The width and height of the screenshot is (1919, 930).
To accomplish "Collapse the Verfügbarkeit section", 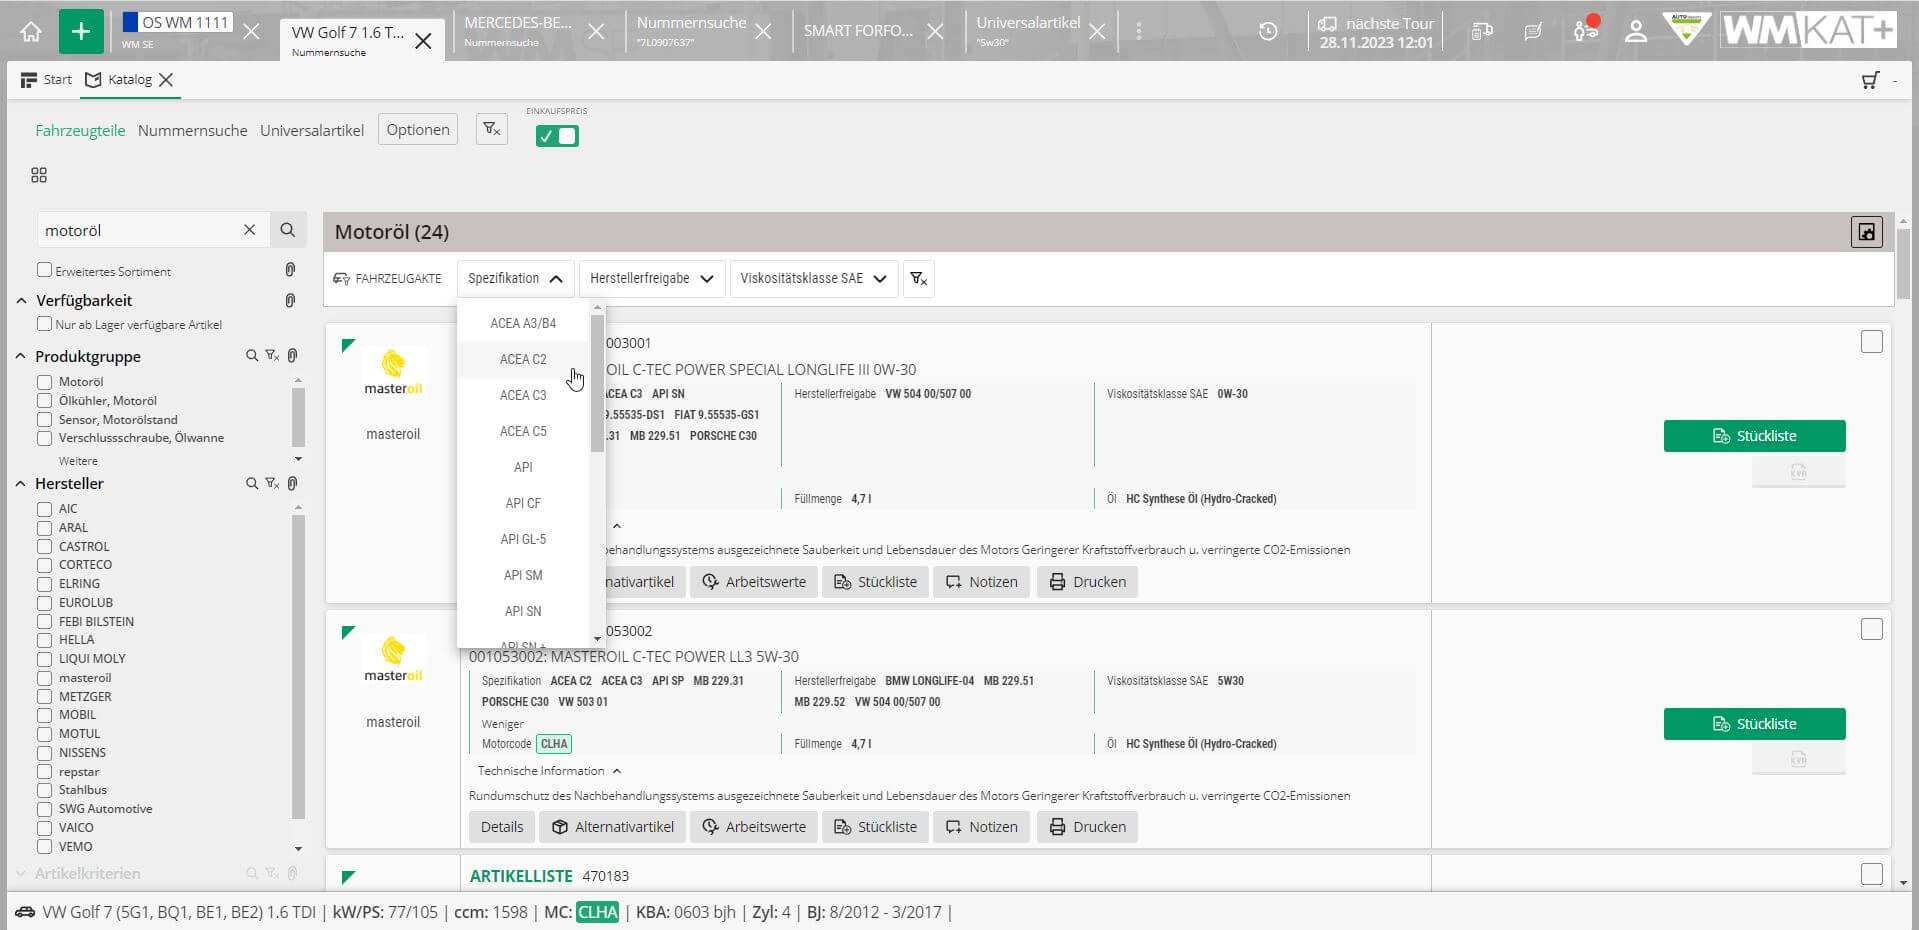I will (x=21, y=301).
